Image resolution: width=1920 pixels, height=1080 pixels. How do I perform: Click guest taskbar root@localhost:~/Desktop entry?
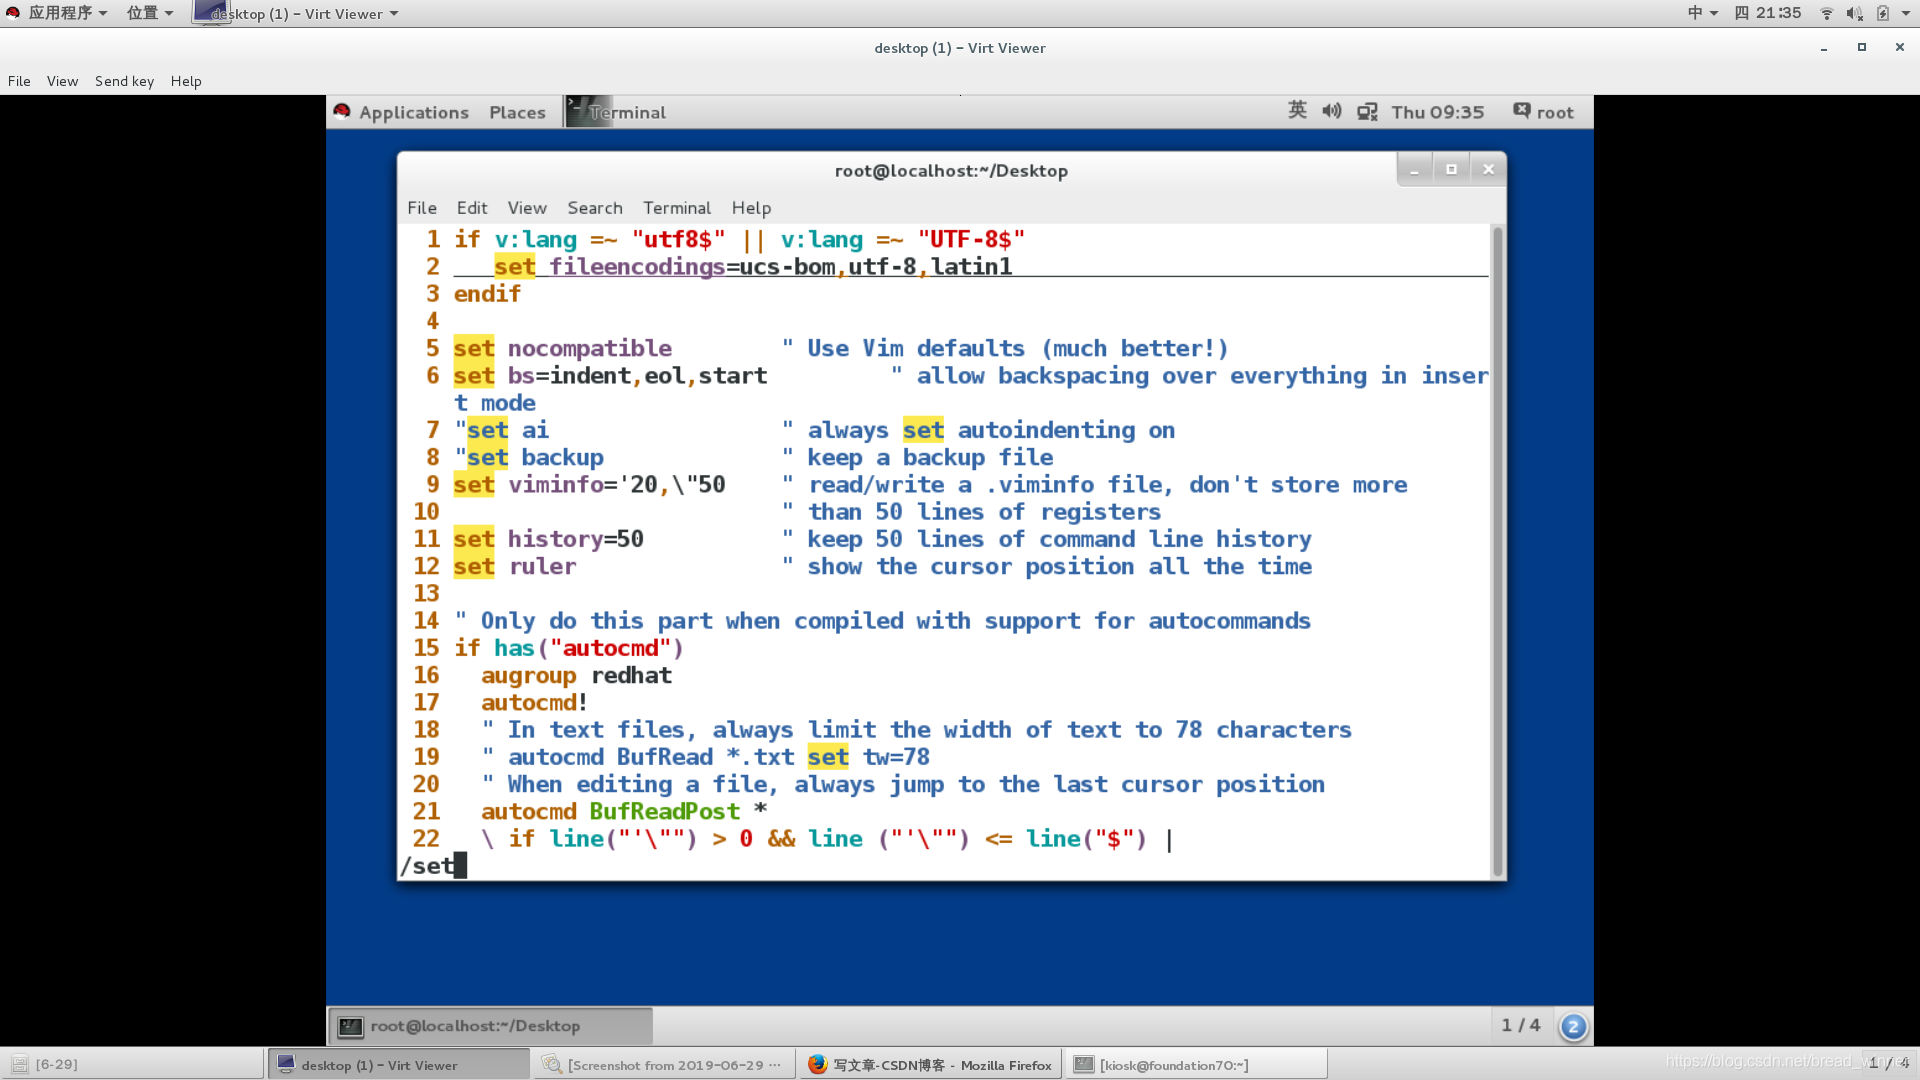coord(491,1026)
